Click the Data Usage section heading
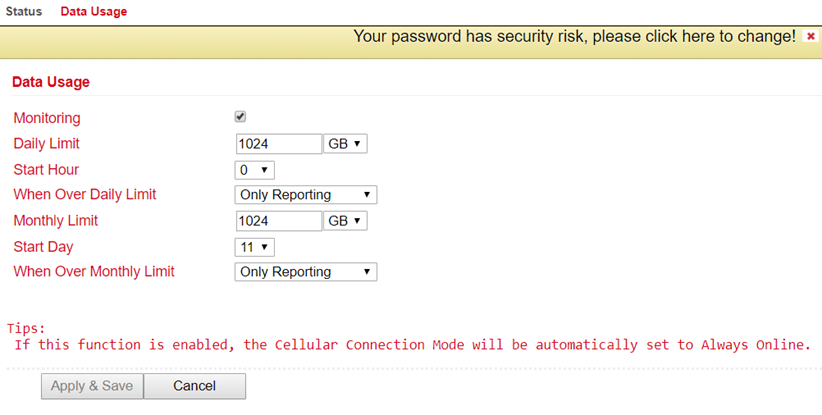The width and height of the screenshot is (822, 415). (x=51, y=82)
